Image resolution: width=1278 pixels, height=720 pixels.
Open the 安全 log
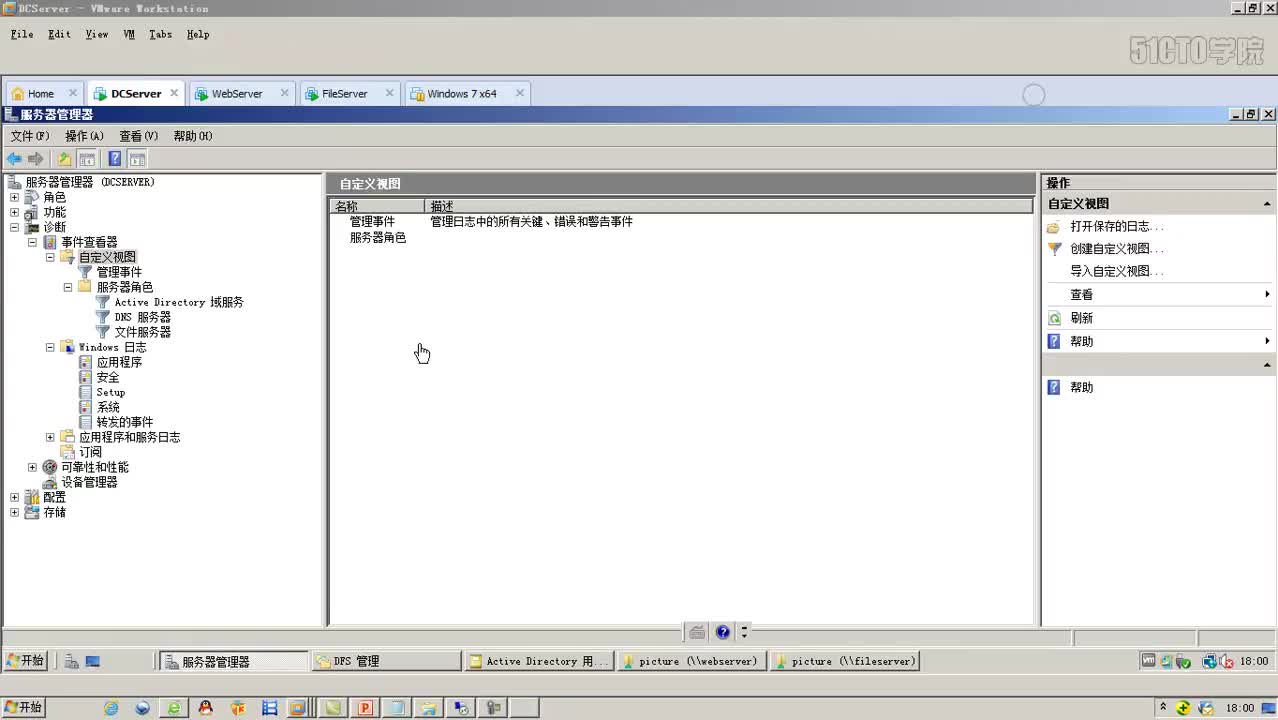[x=108, y=377]
